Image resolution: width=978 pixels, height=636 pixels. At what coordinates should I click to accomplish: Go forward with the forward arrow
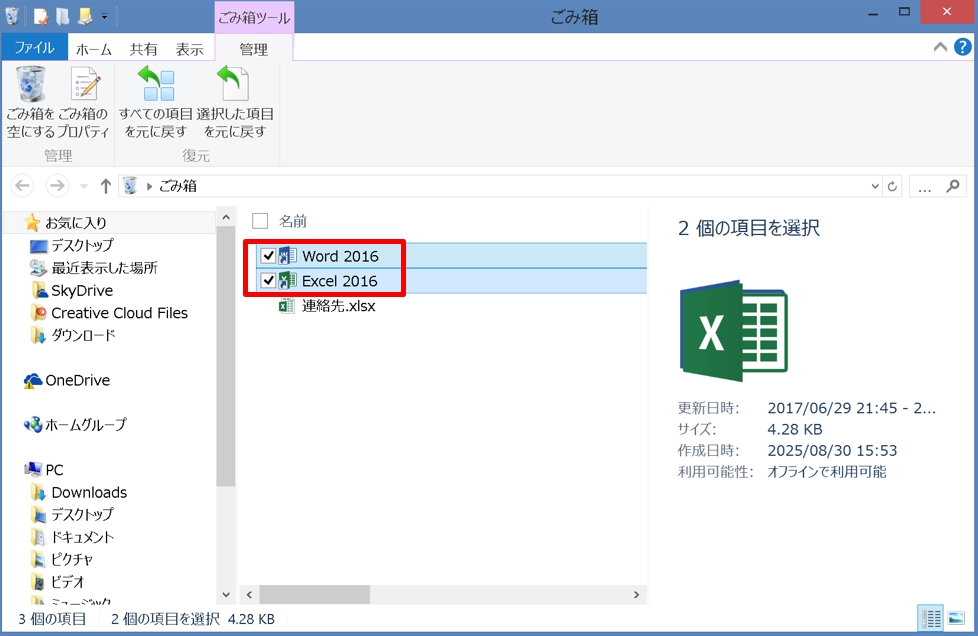point(57,186)
